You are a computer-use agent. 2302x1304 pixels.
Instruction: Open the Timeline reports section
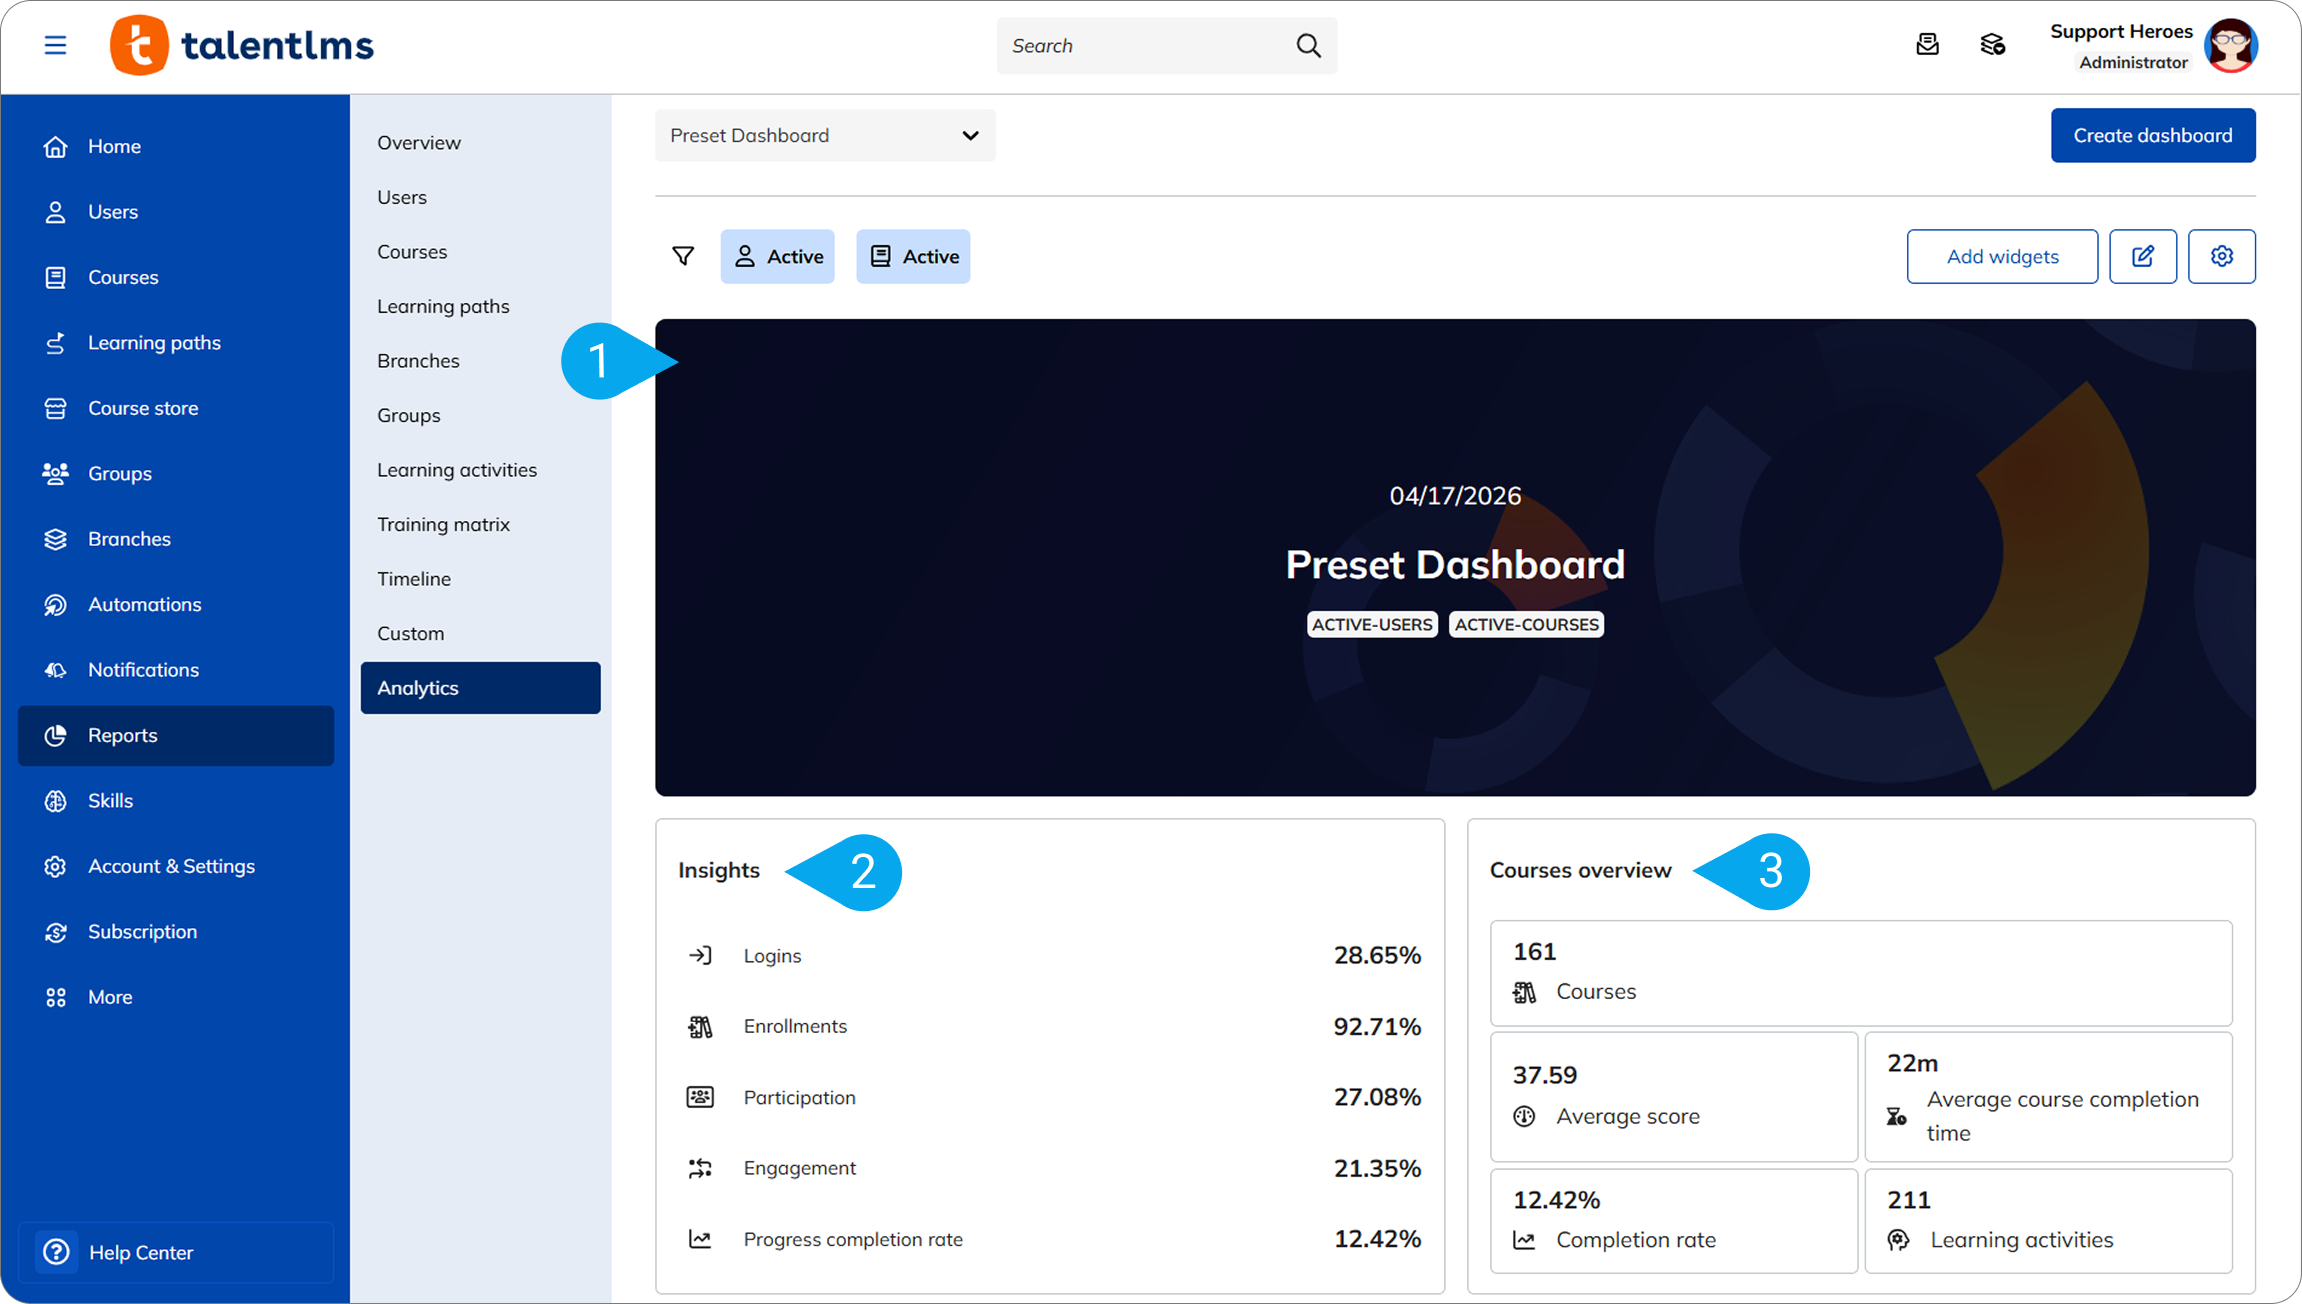click(x=413, y=579)
